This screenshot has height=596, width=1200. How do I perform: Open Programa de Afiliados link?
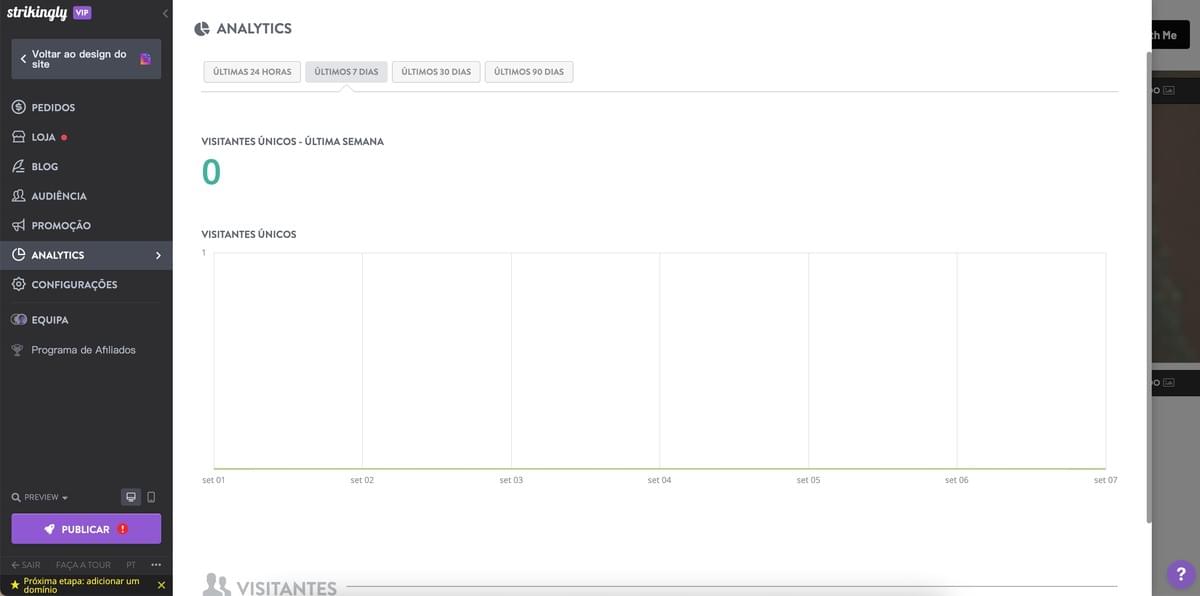(x=83, y=350)
